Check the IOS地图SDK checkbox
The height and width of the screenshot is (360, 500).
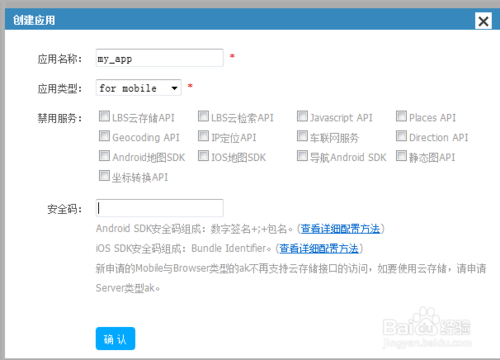203,156
